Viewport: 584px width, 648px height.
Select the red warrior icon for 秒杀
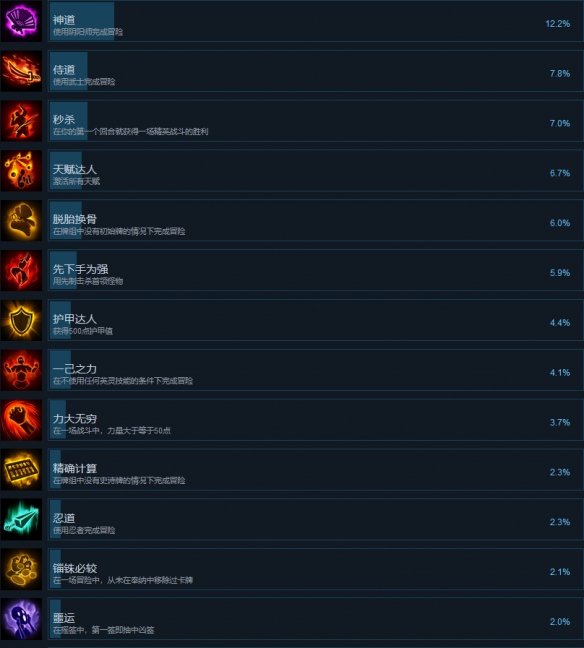21,121
